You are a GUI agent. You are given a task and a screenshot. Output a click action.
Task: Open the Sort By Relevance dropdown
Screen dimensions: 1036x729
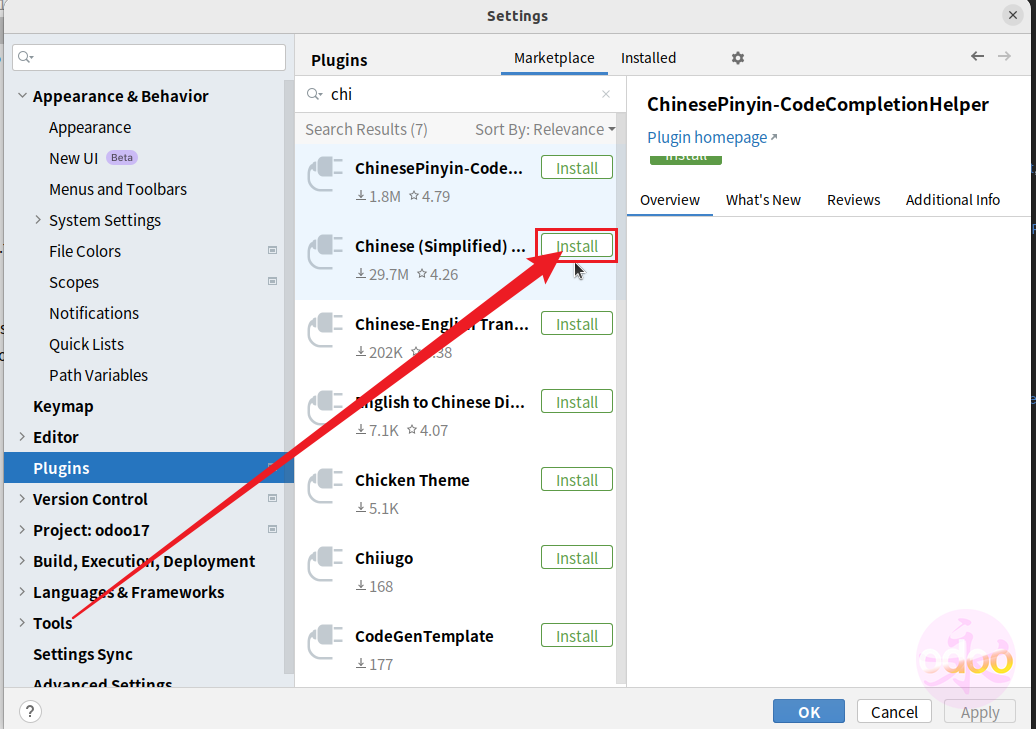545,129
